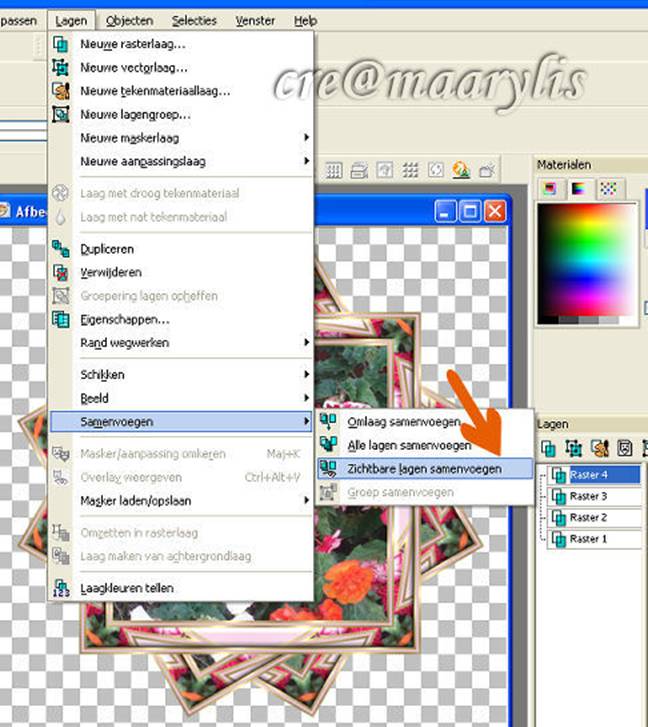Image resolution: width=648 pixels, height=727 pixels.
Task: Choose Alle lagen samenvoegen
Action: (x=425, y=445)
